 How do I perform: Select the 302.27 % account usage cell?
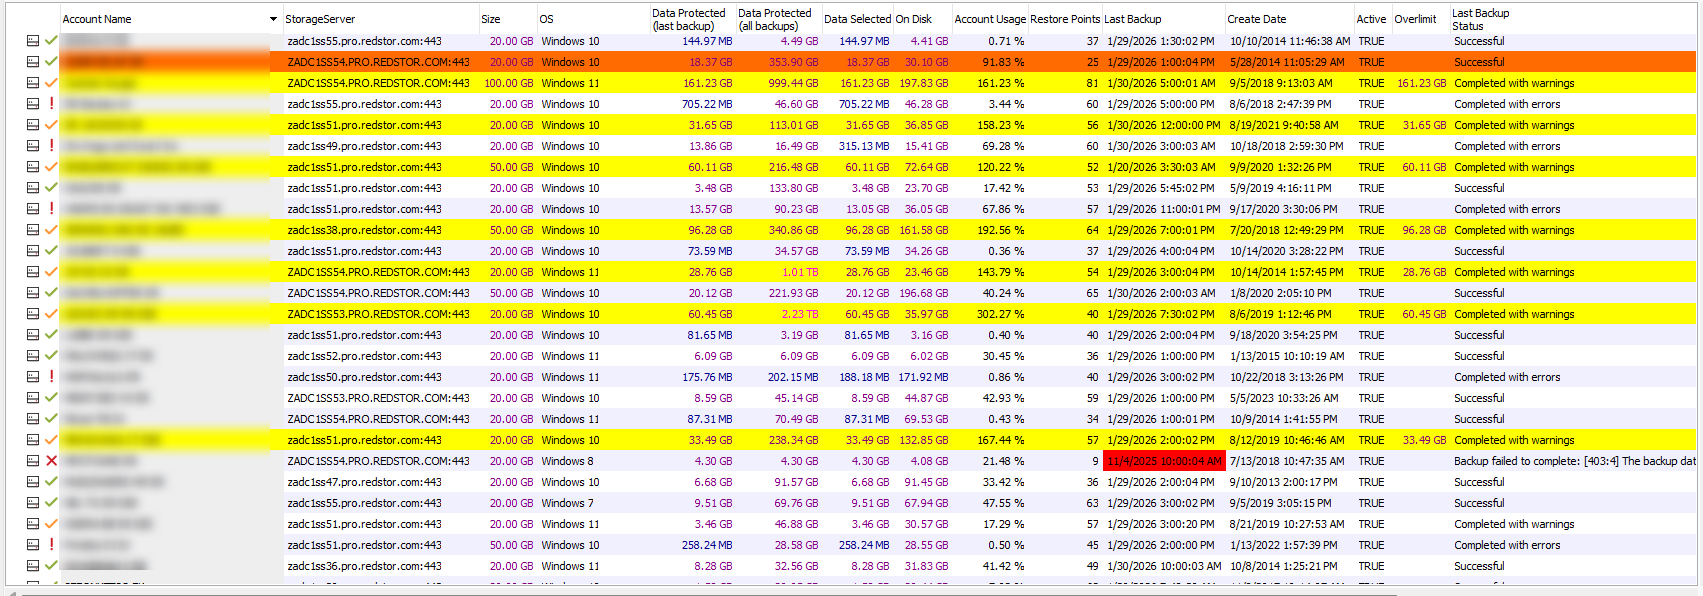pos(989,314)
